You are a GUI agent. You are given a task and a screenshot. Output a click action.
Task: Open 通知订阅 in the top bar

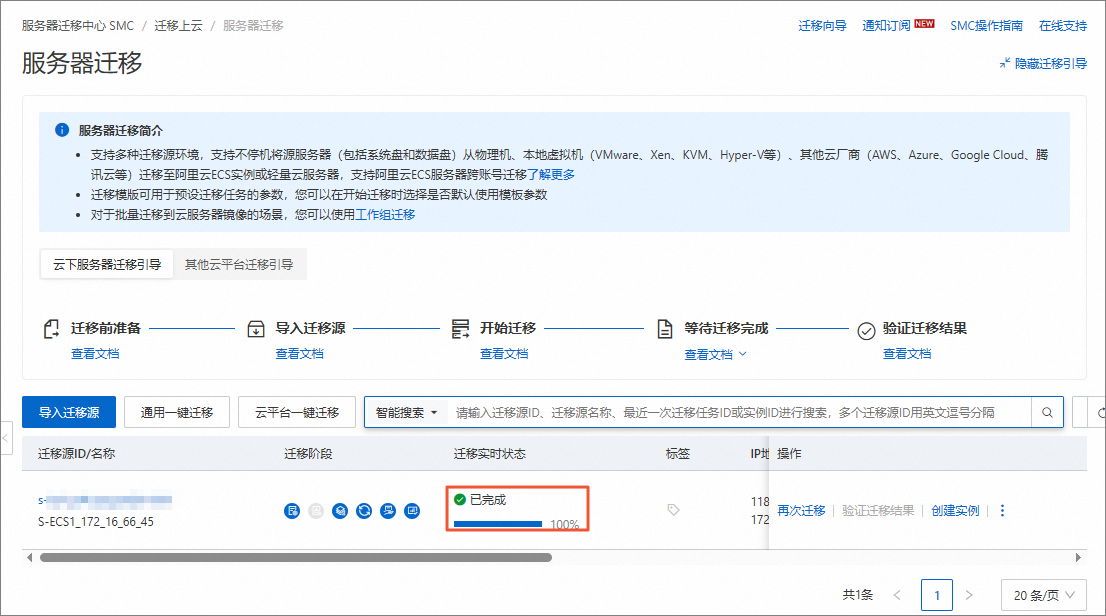(886, 26)
